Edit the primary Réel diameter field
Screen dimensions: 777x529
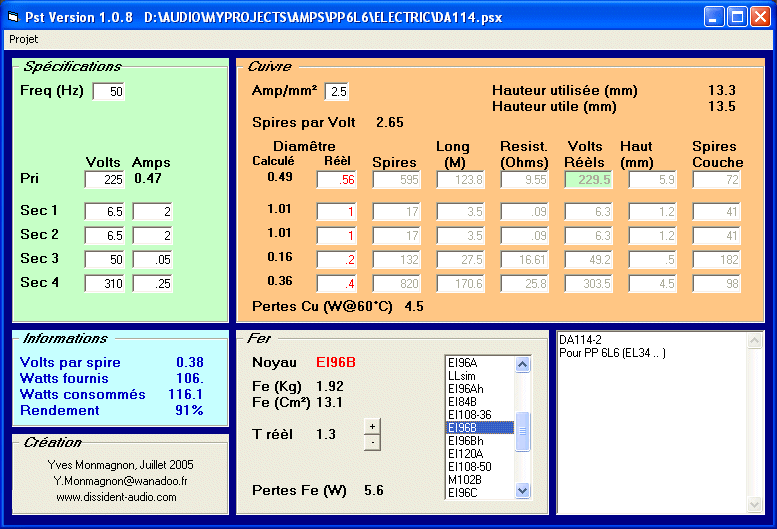336,180
